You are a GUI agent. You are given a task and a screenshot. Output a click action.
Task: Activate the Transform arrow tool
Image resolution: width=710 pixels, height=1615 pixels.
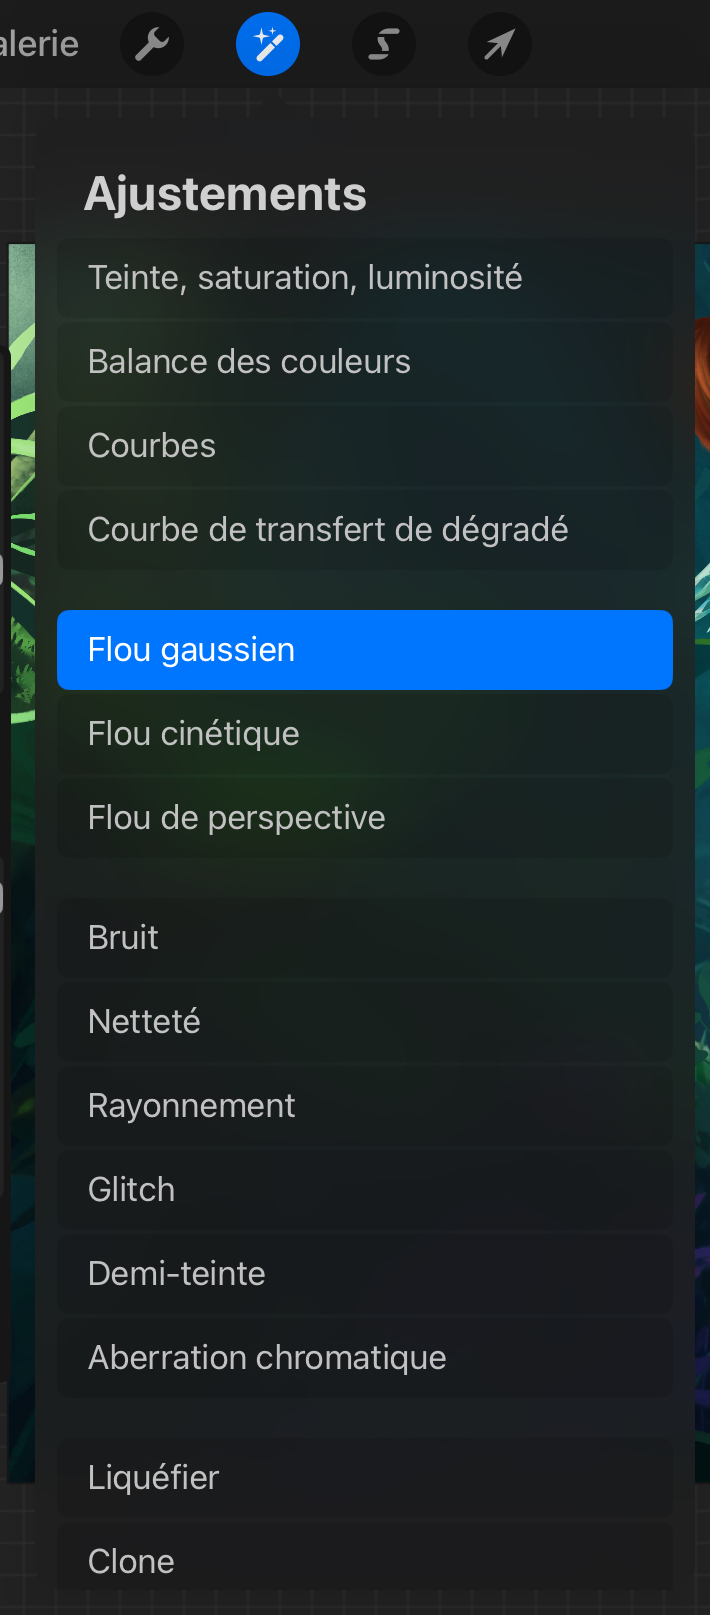click(500, 44)
